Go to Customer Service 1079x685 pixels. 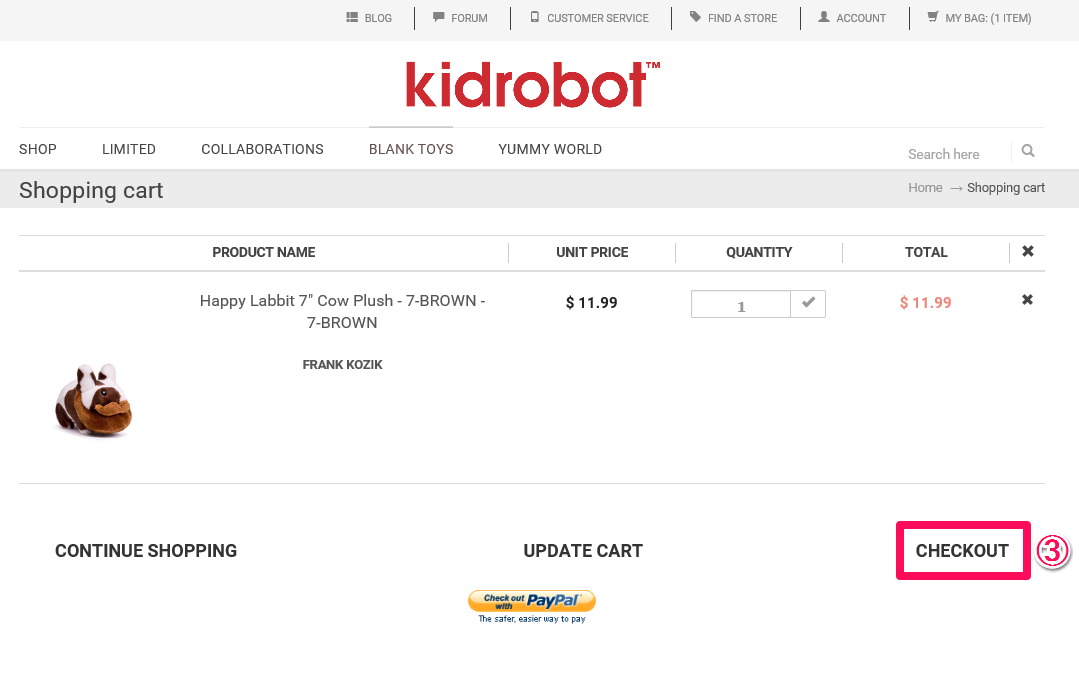(590, 18)
